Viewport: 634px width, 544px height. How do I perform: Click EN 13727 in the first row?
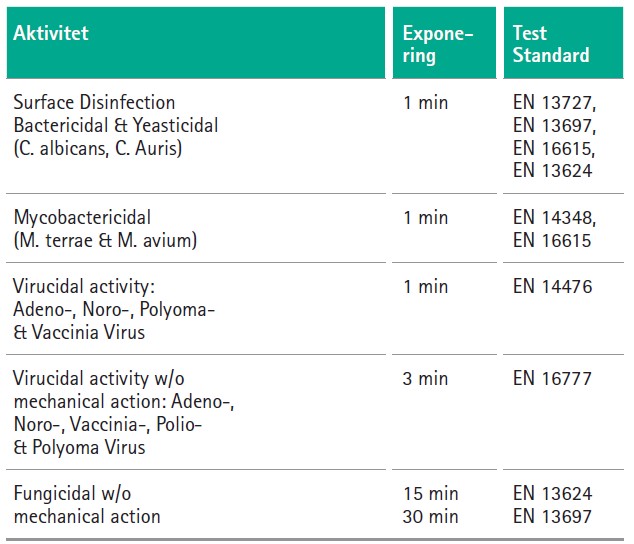click(554, 103)
